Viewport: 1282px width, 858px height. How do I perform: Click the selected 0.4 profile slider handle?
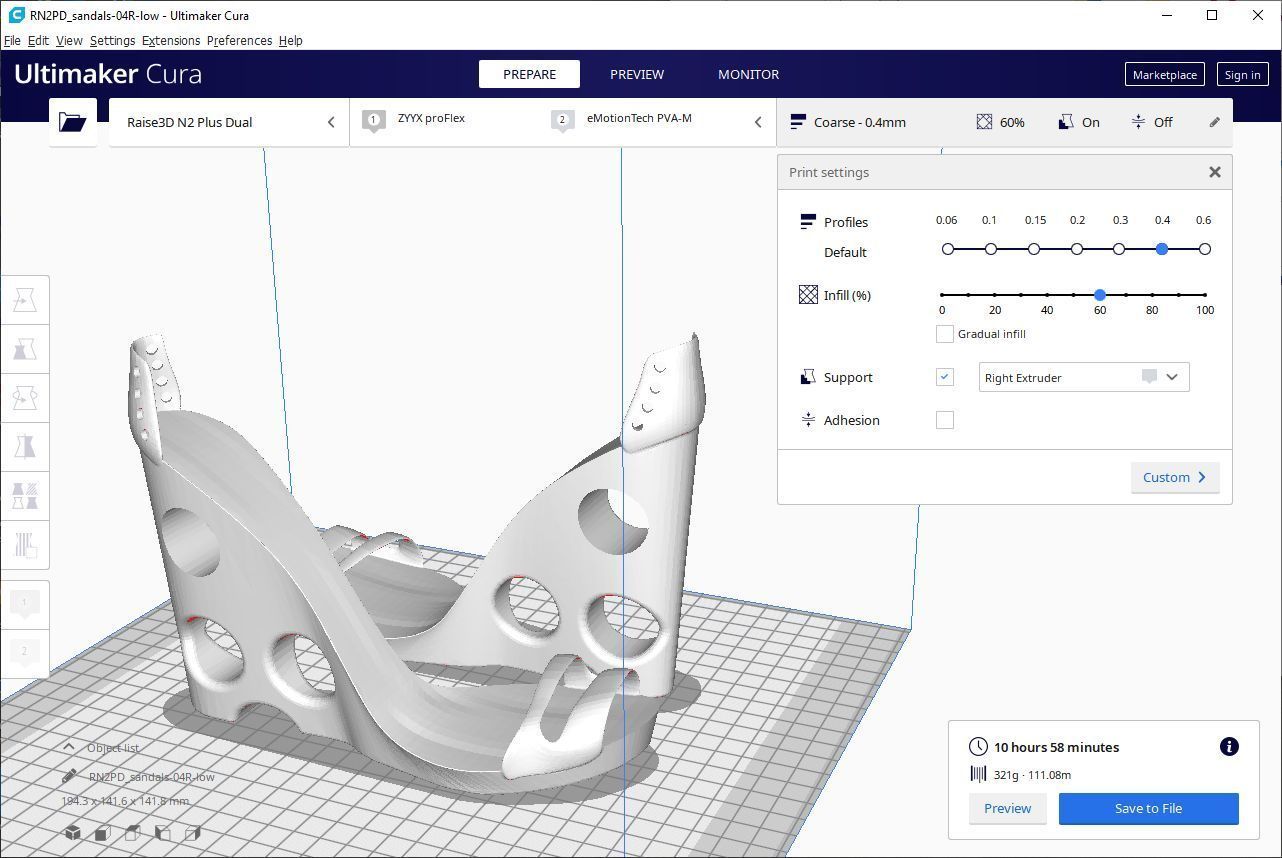click(1162, 249)
